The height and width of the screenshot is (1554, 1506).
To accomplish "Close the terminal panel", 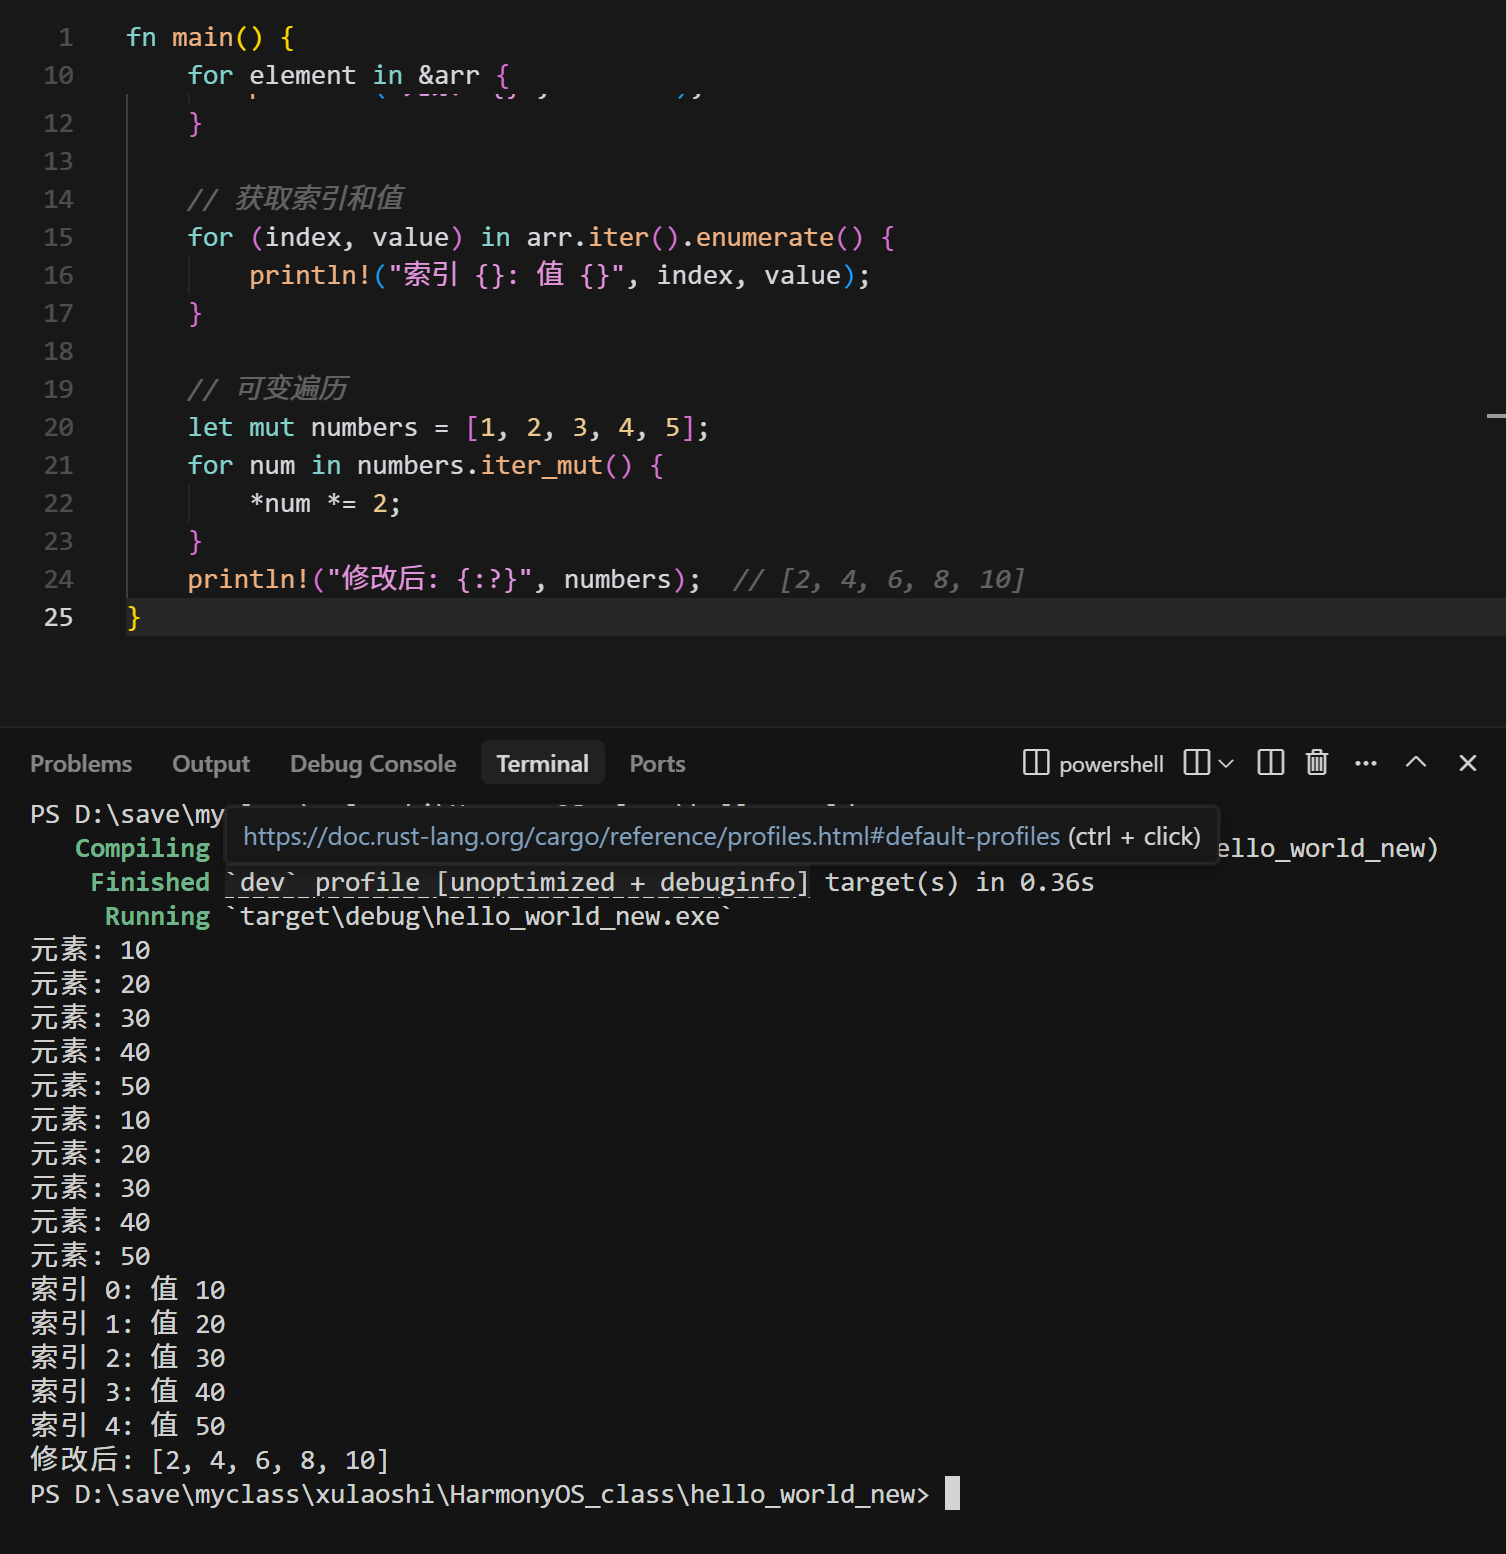I will click(1468, 763).
